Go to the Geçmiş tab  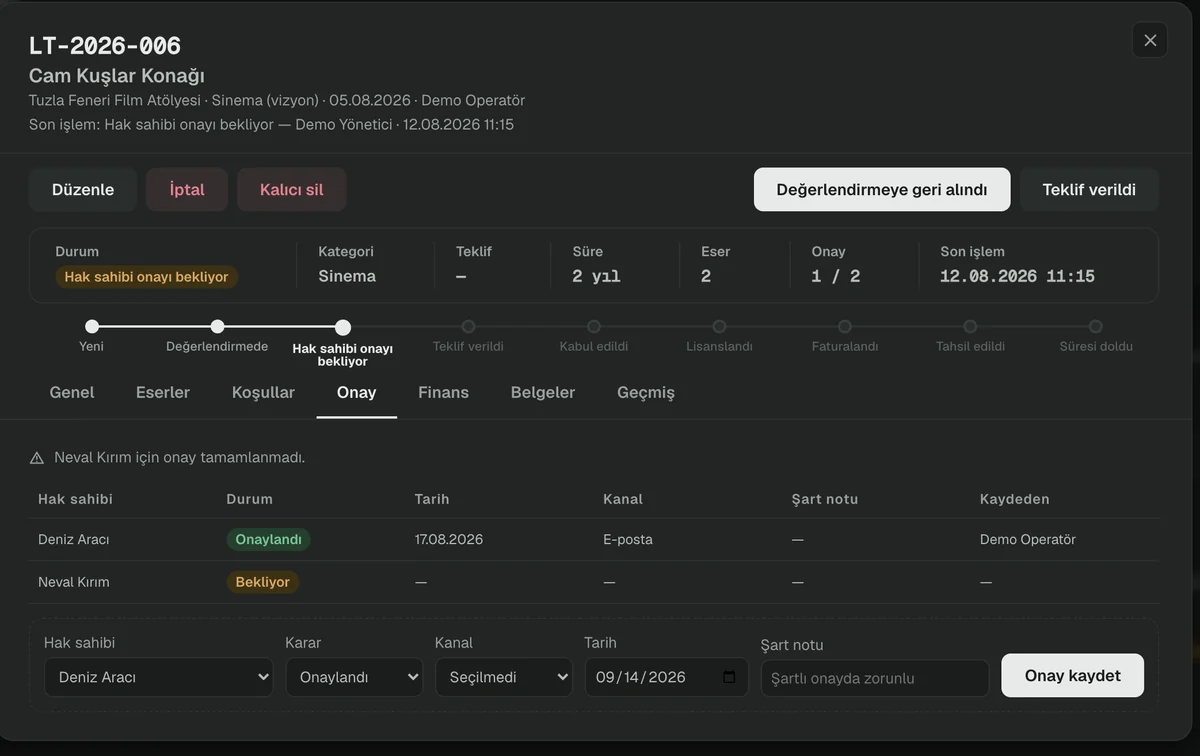coord(646,392)
